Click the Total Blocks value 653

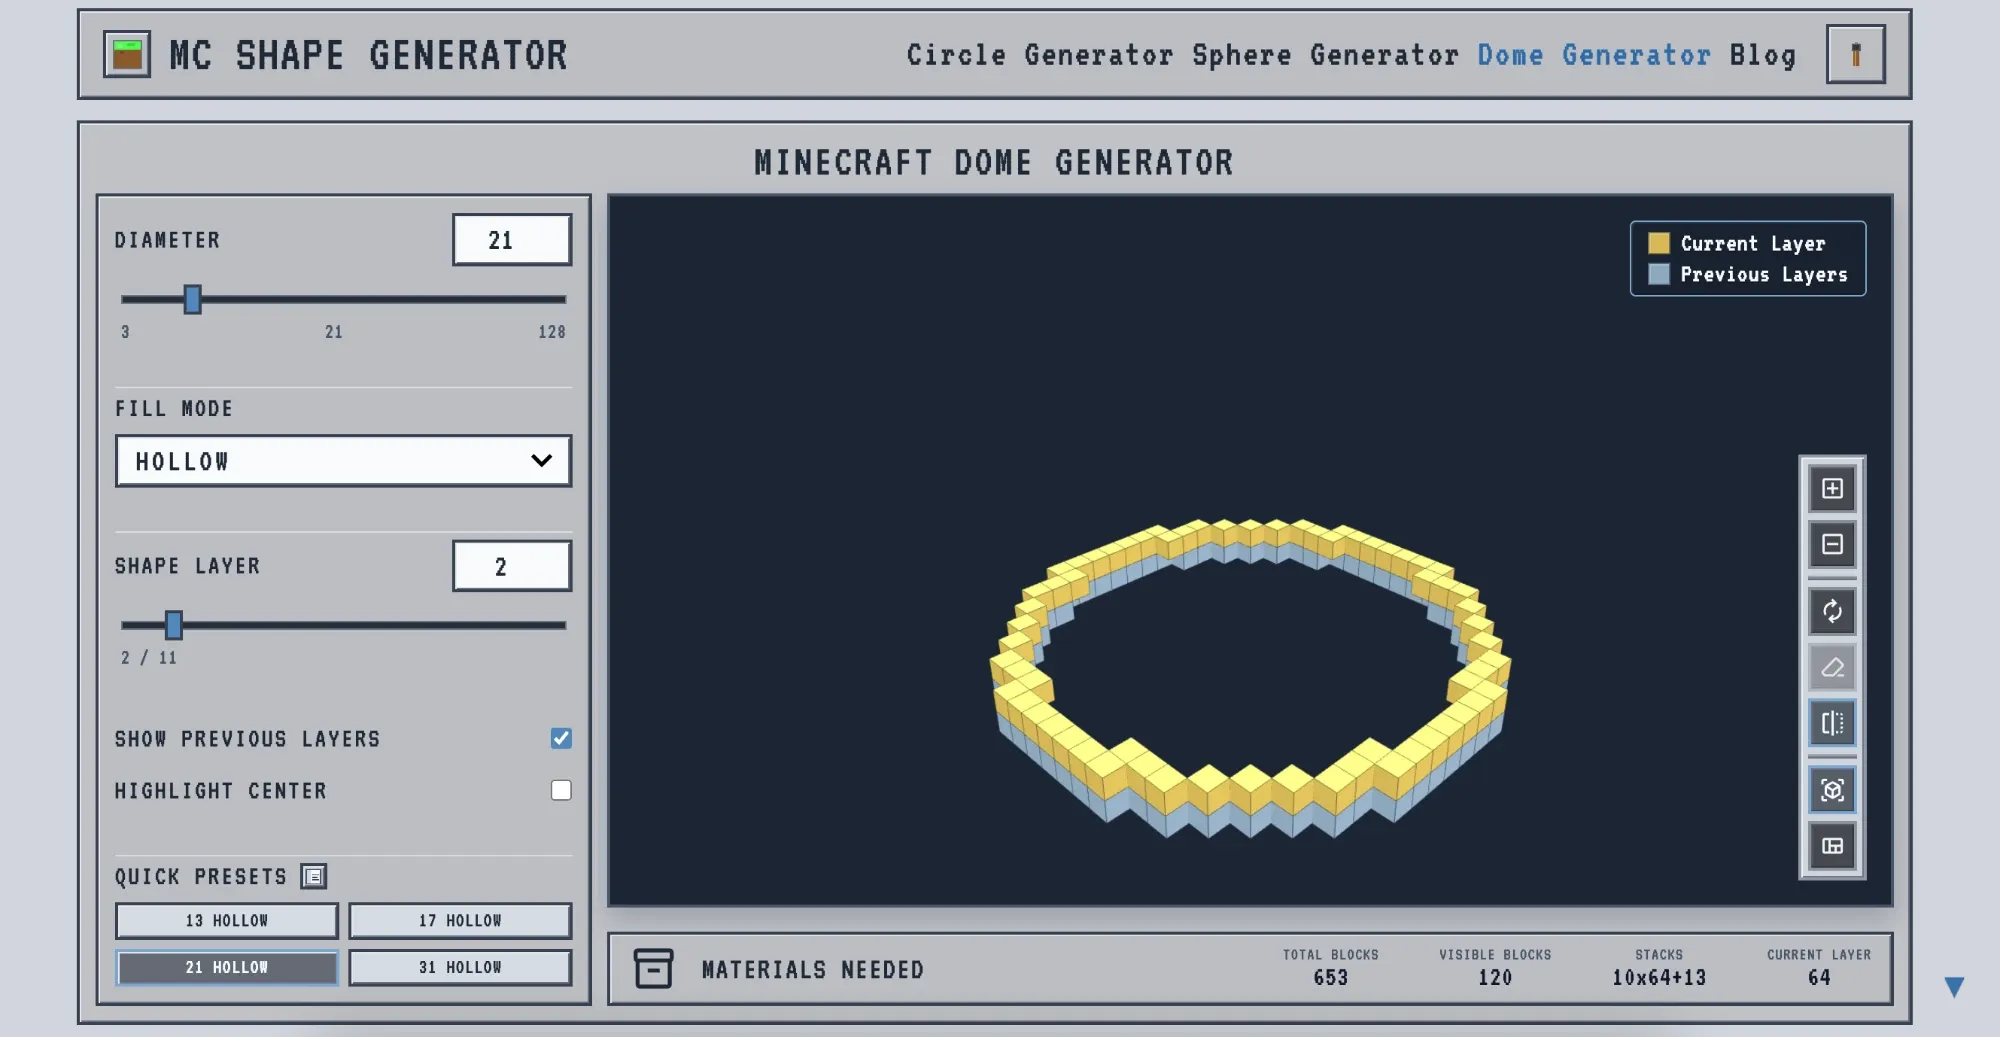(1330, 978)
